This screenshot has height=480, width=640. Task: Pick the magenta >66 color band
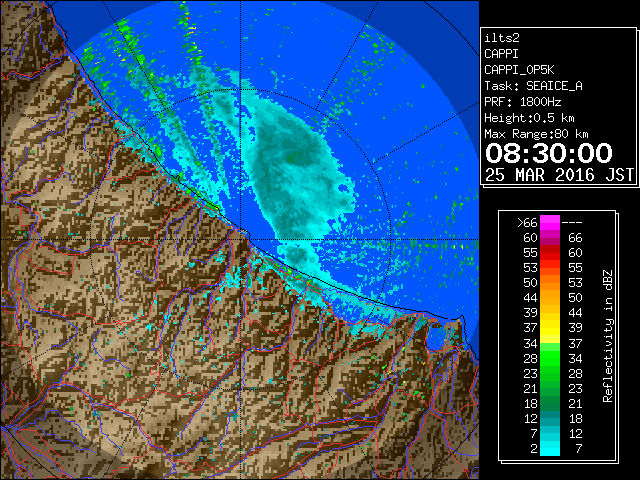550,223
